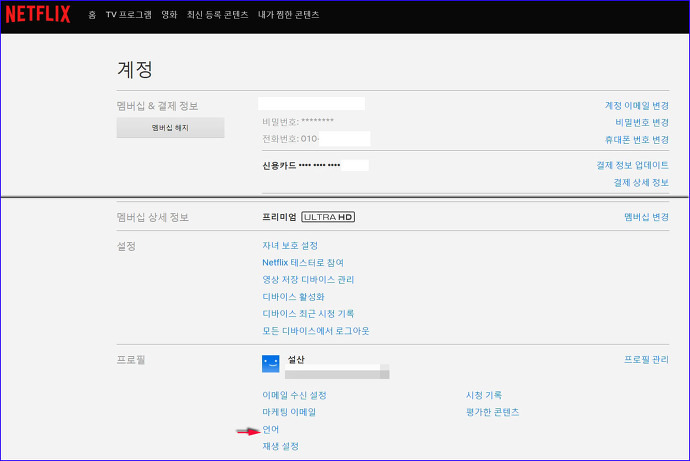Viewport: 690px width, 461px height.
Task: Click the 프로필 section label
Action: click(x=131, y=360)
